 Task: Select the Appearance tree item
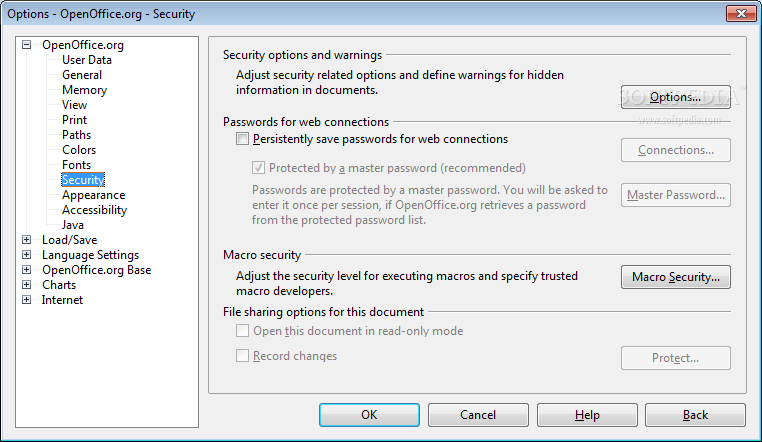point(93,195)
